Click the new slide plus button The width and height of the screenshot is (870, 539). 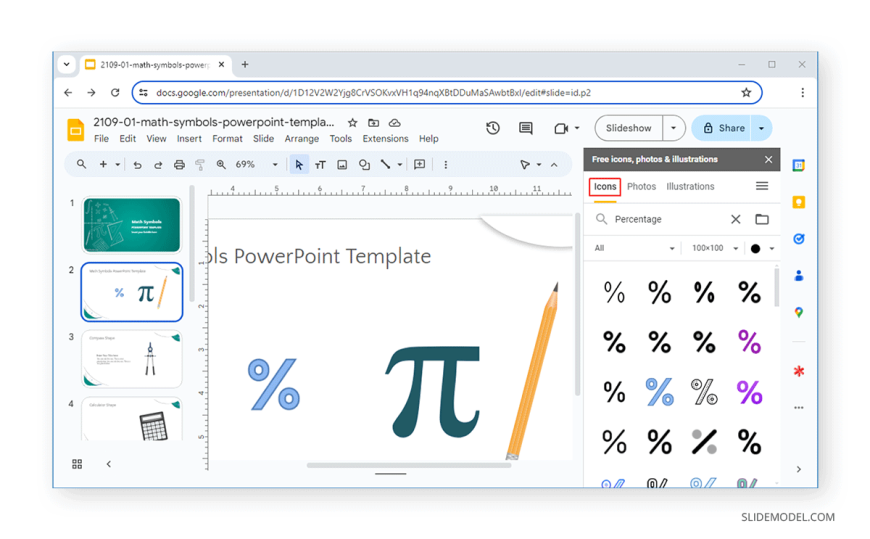pos(103,164)
